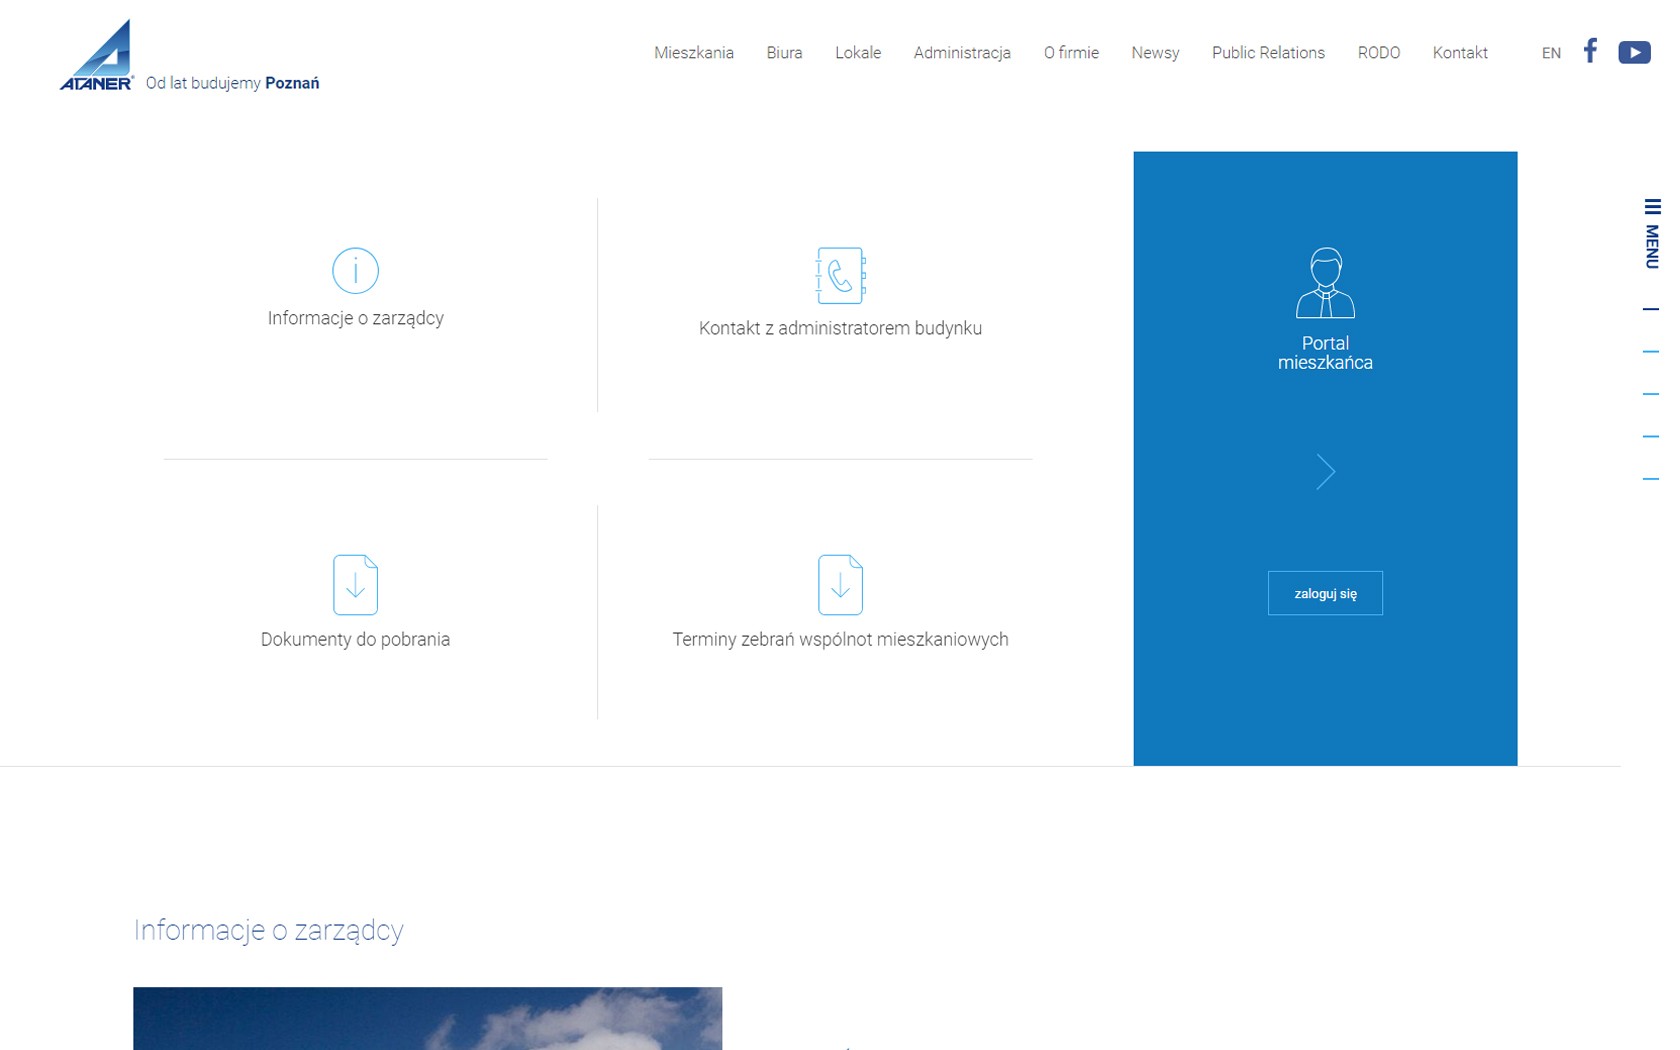Click the resident portal person icon
1680x1050 pixels.
pyautogui.click(x=1325, y=283)
